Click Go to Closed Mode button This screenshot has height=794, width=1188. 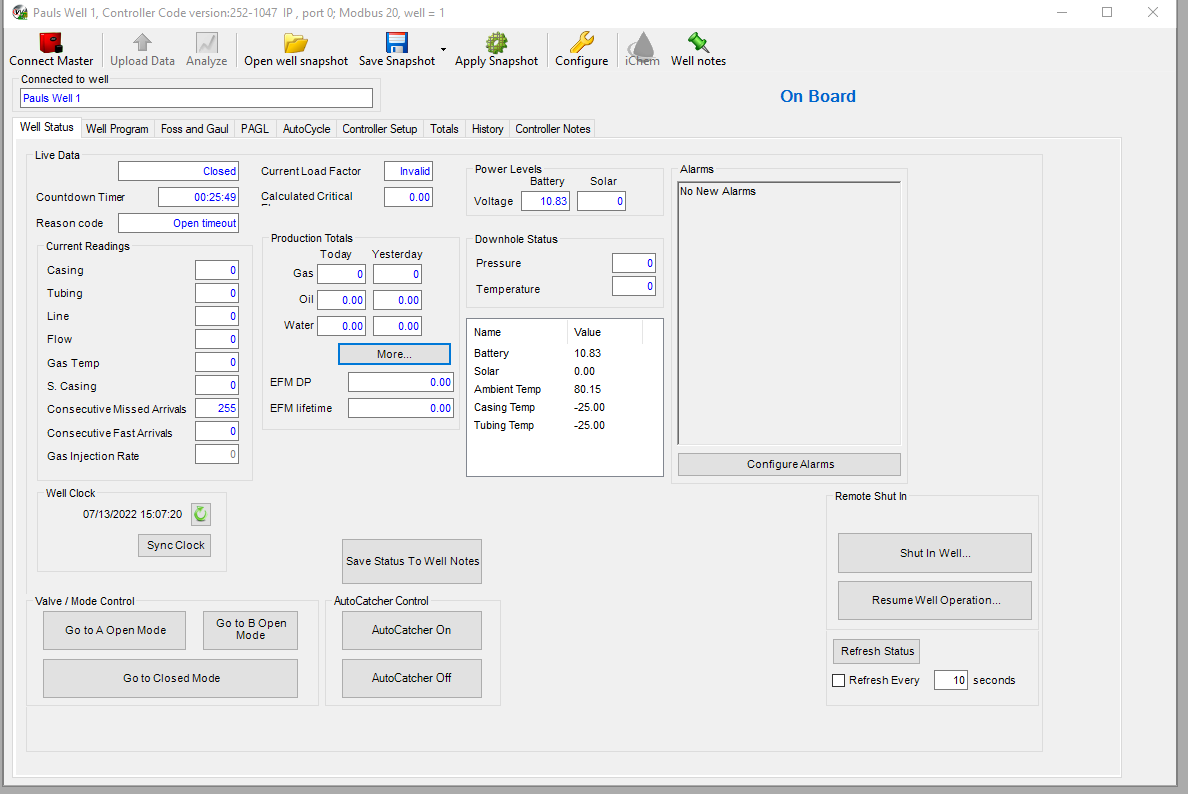[170, 678]
